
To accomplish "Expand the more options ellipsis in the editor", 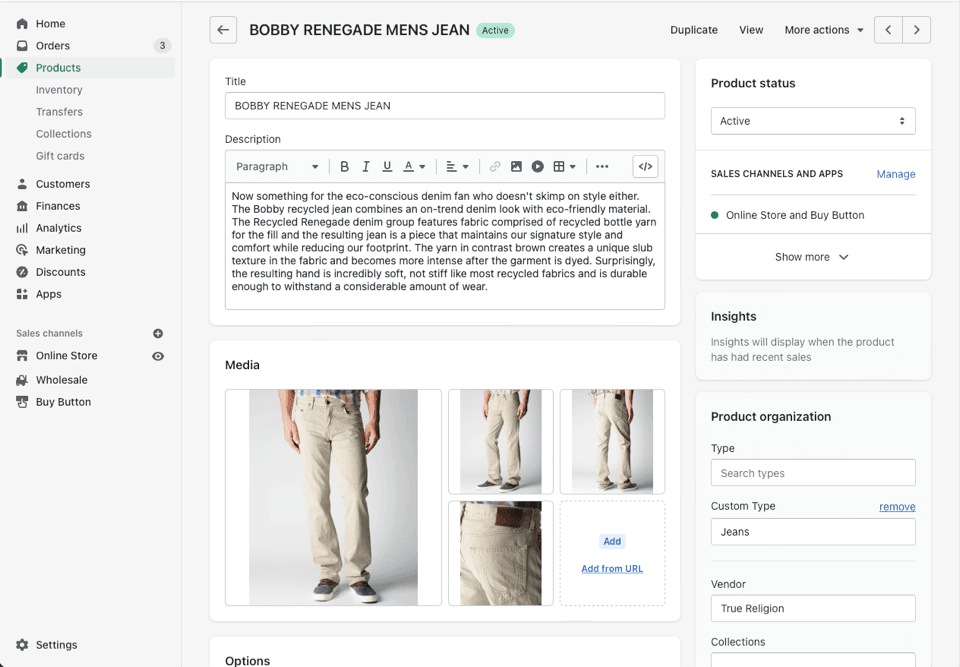I will click(x=602, y=166).
